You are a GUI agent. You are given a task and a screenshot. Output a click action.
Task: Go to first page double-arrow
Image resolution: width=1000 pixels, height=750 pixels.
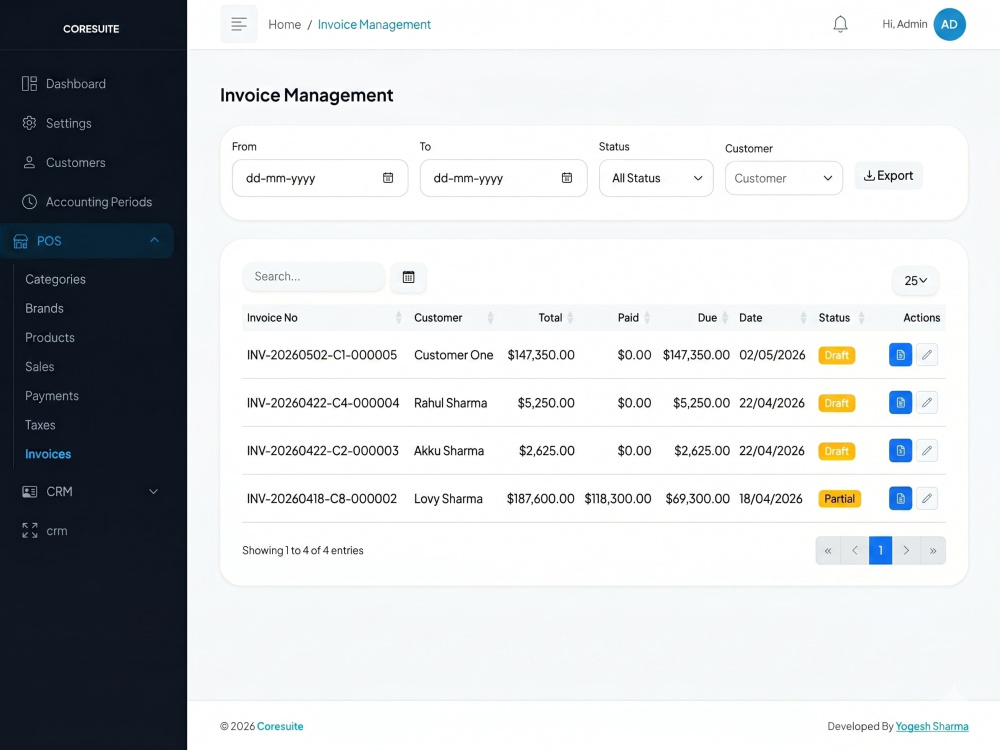[828, 550]
